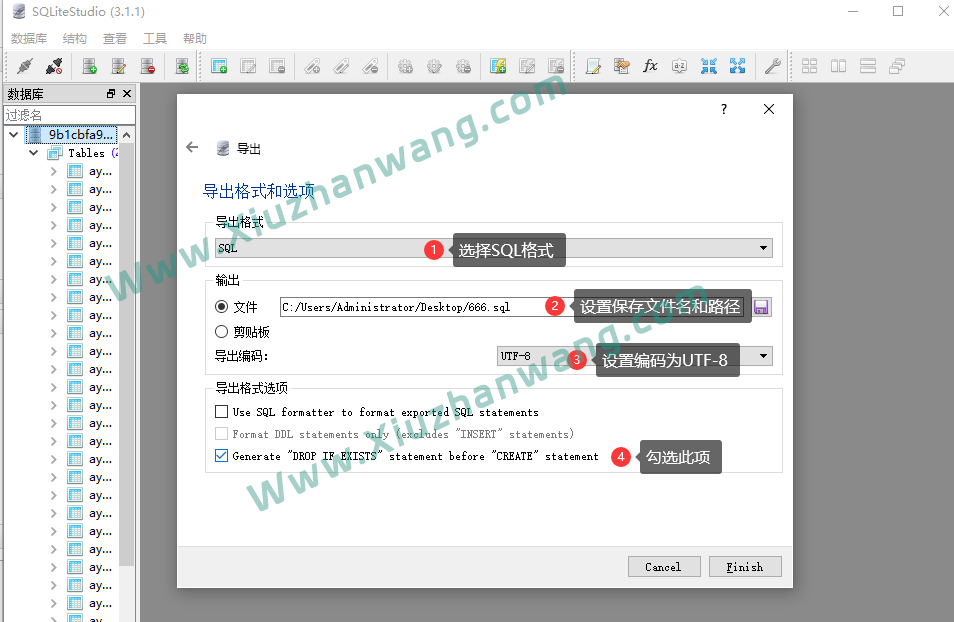Open the export format dropdown showing SQL

763,247
